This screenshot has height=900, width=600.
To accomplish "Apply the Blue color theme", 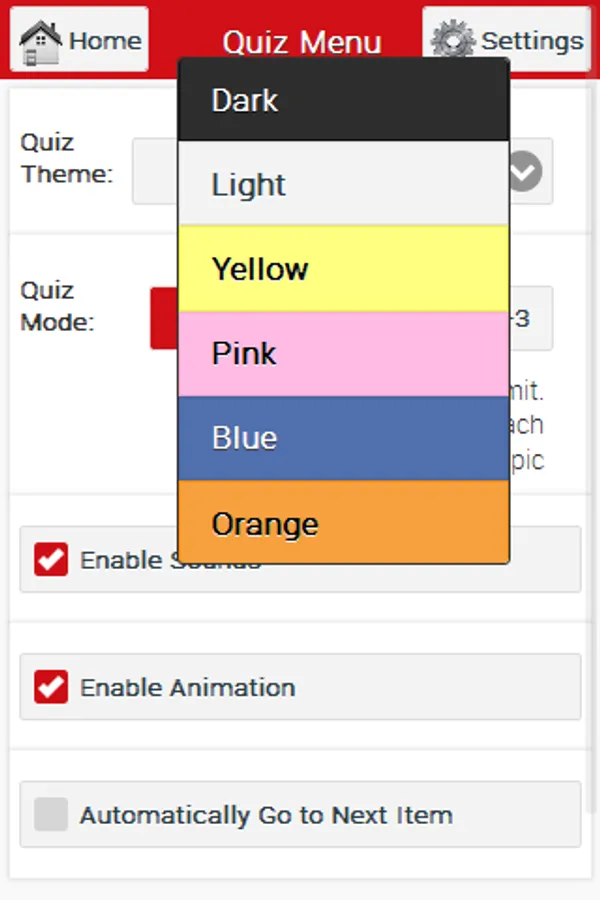I will point(344,438).
